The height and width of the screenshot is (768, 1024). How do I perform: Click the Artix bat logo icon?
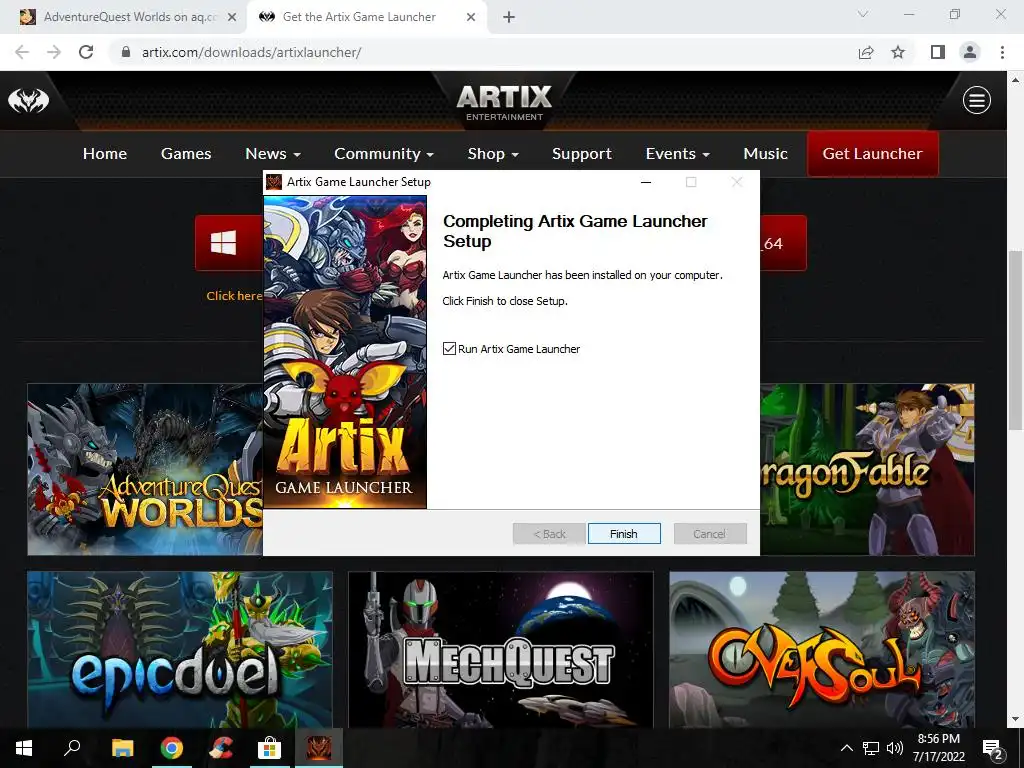pos(28,101)
